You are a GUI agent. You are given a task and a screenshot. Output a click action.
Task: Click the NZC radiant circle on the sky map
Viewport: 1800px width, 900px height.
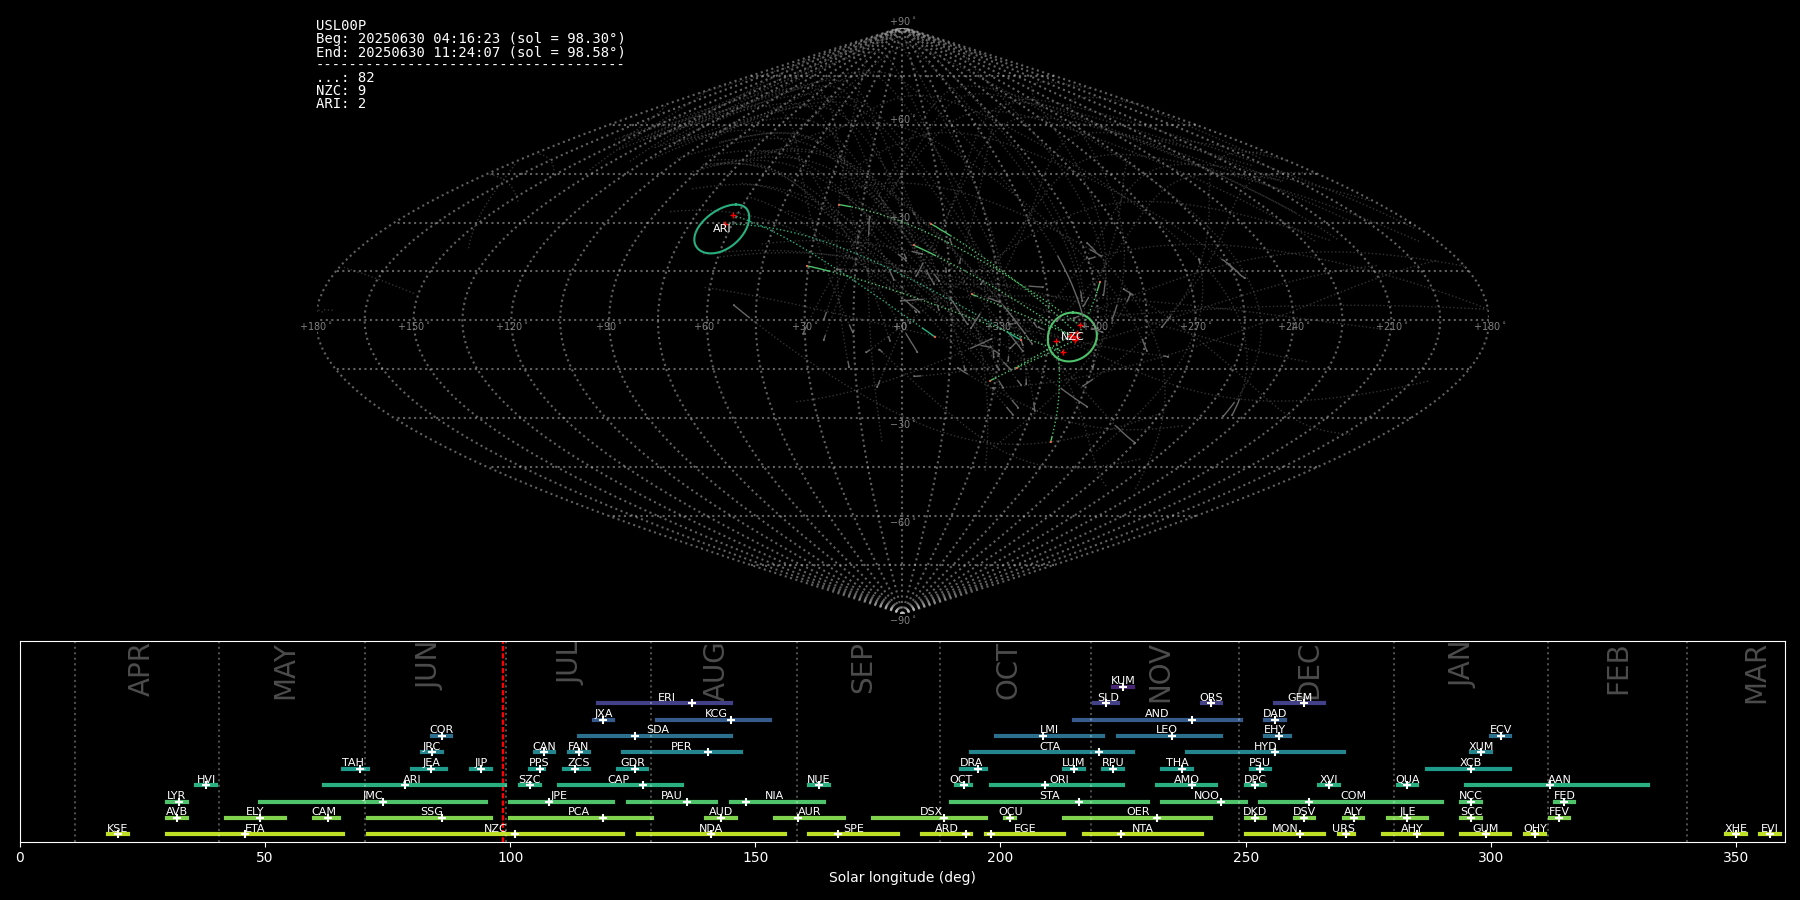point(1072,337)
